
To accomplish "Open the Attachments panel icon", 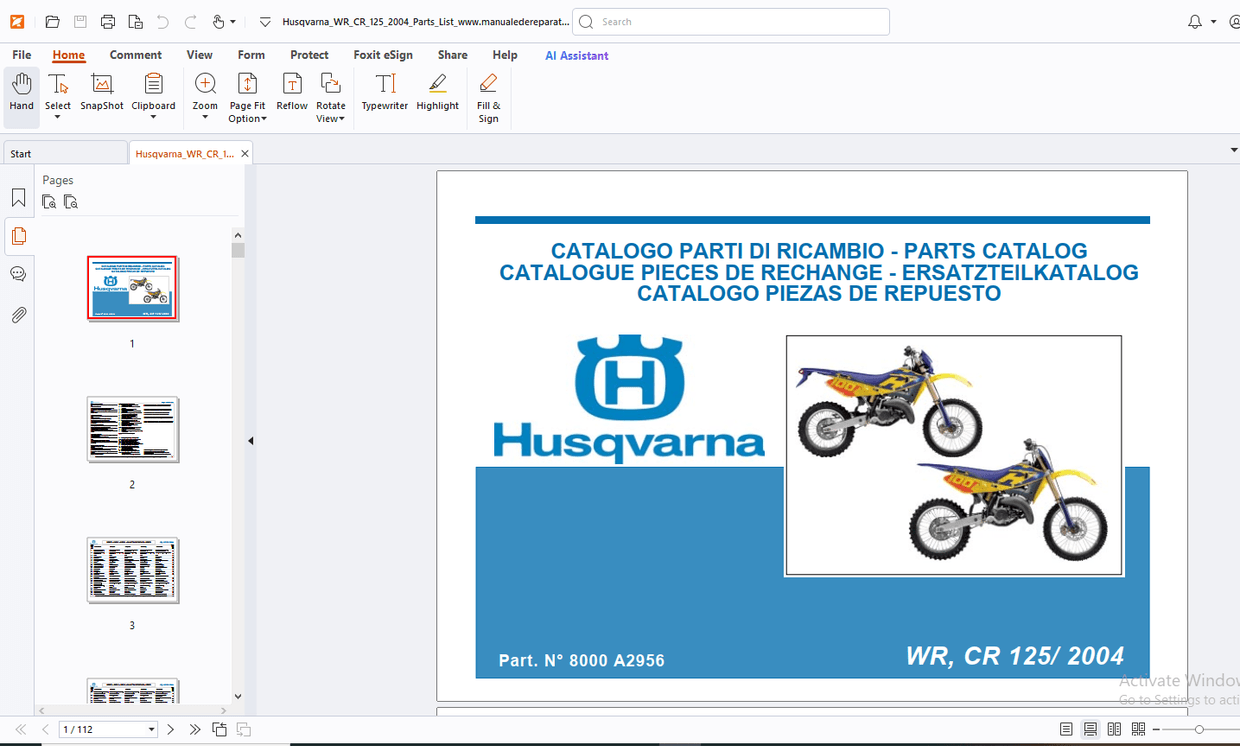I will coord(18,314).
